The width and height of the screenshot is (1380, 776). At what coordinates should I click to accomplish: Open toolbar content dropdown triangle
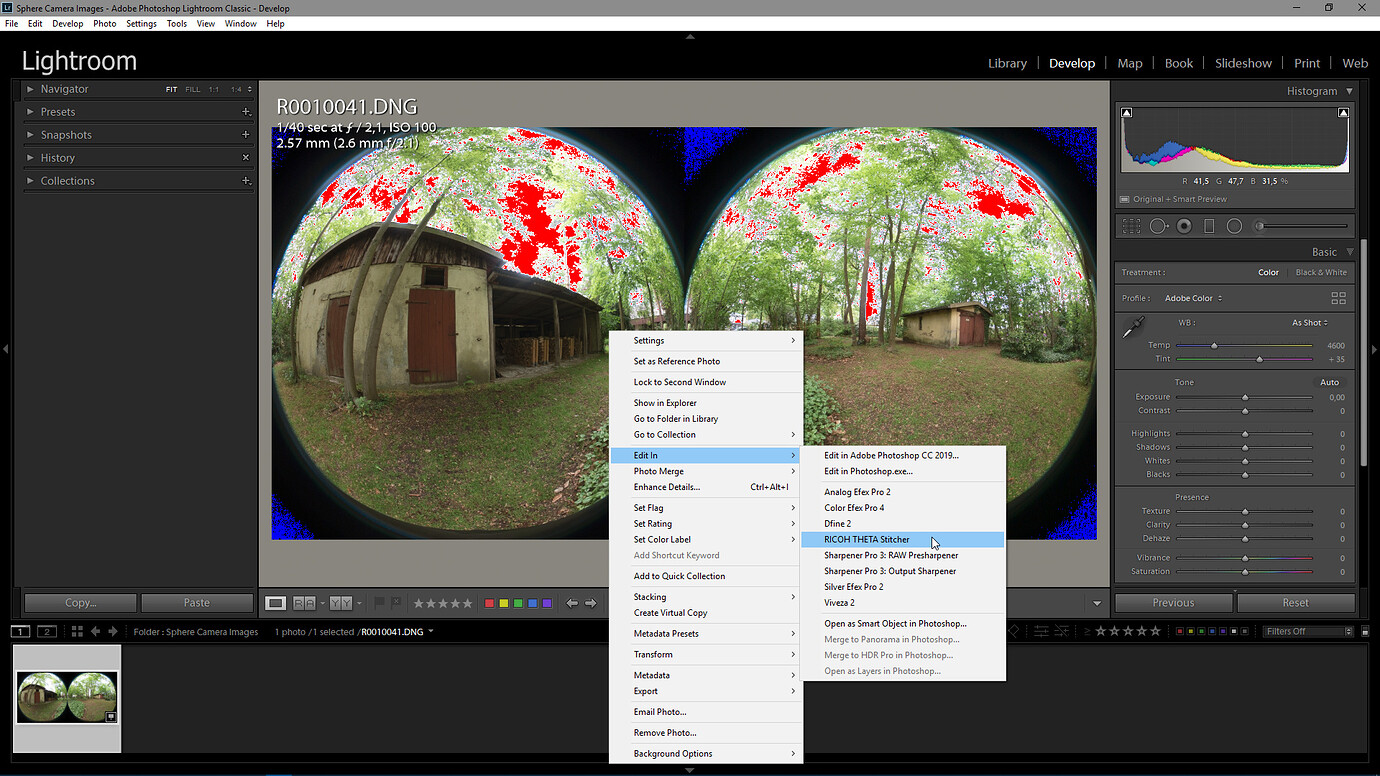click(x=1097, y=603)
